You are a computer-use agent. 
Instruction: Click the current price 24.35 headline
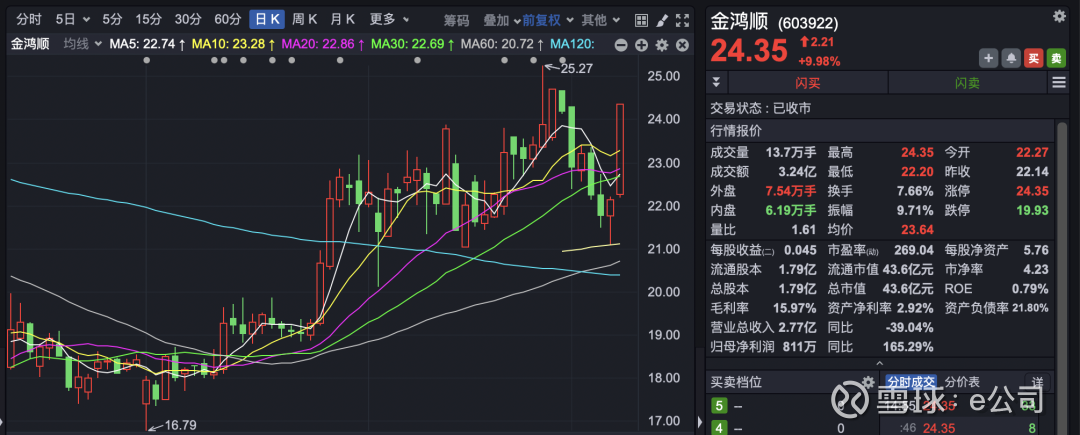(x=749, y=50)
